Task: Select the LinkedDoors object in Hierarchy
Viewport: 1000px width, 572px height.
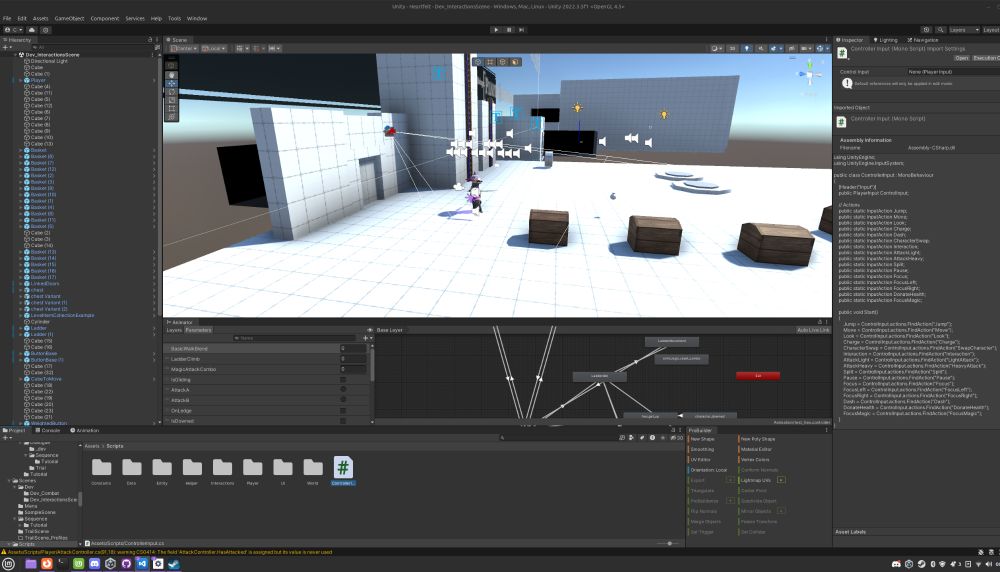Action: point(45,284)
